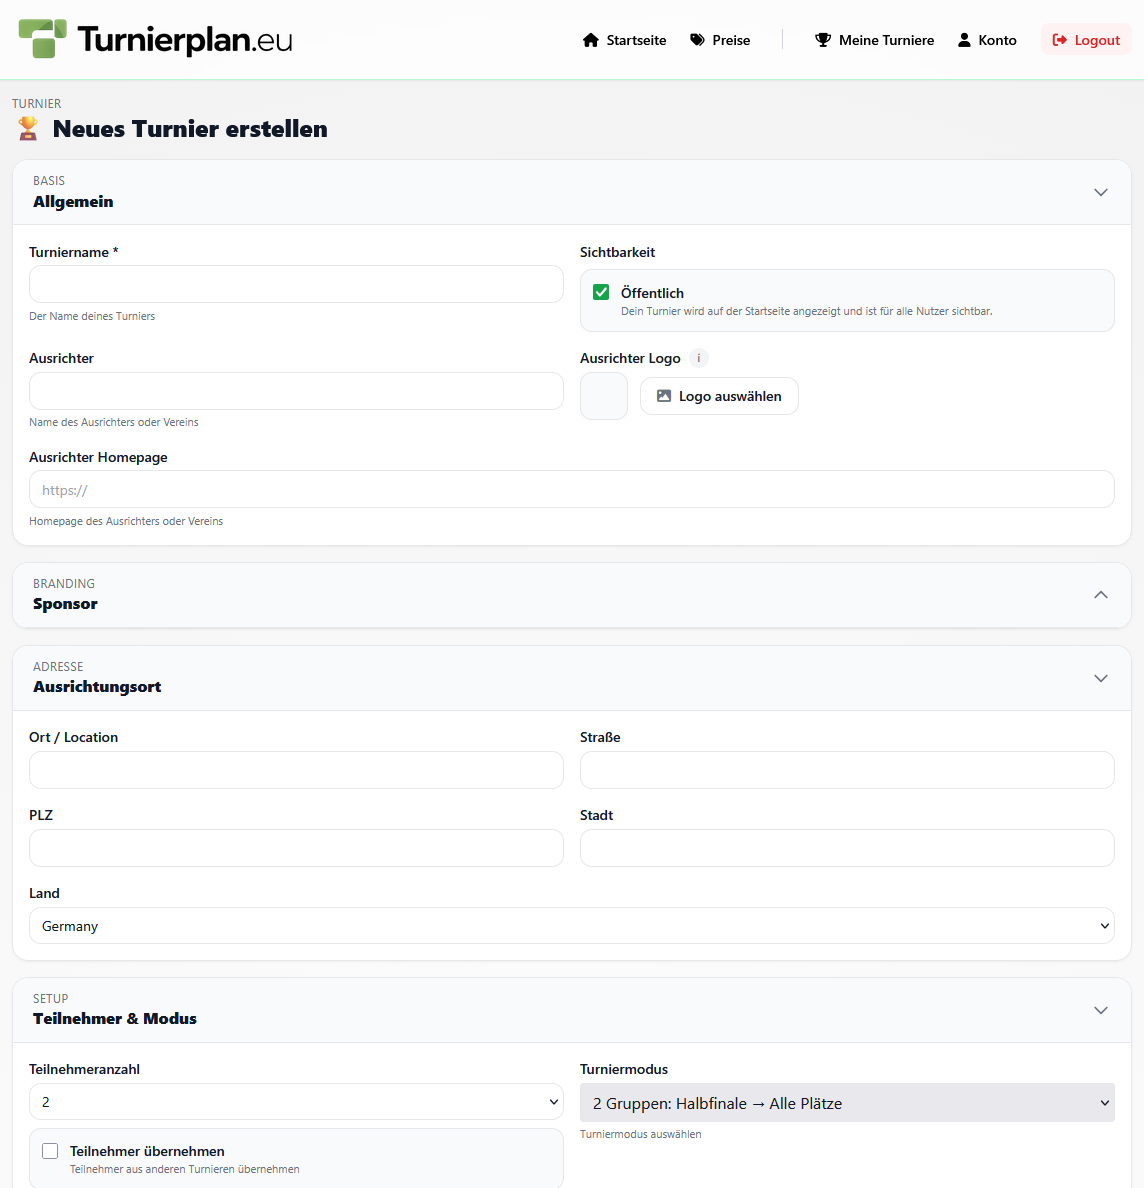Click the info icon next to Ausrichter Logo
The image size is (1144, 1188).
(x=699, y=358)
